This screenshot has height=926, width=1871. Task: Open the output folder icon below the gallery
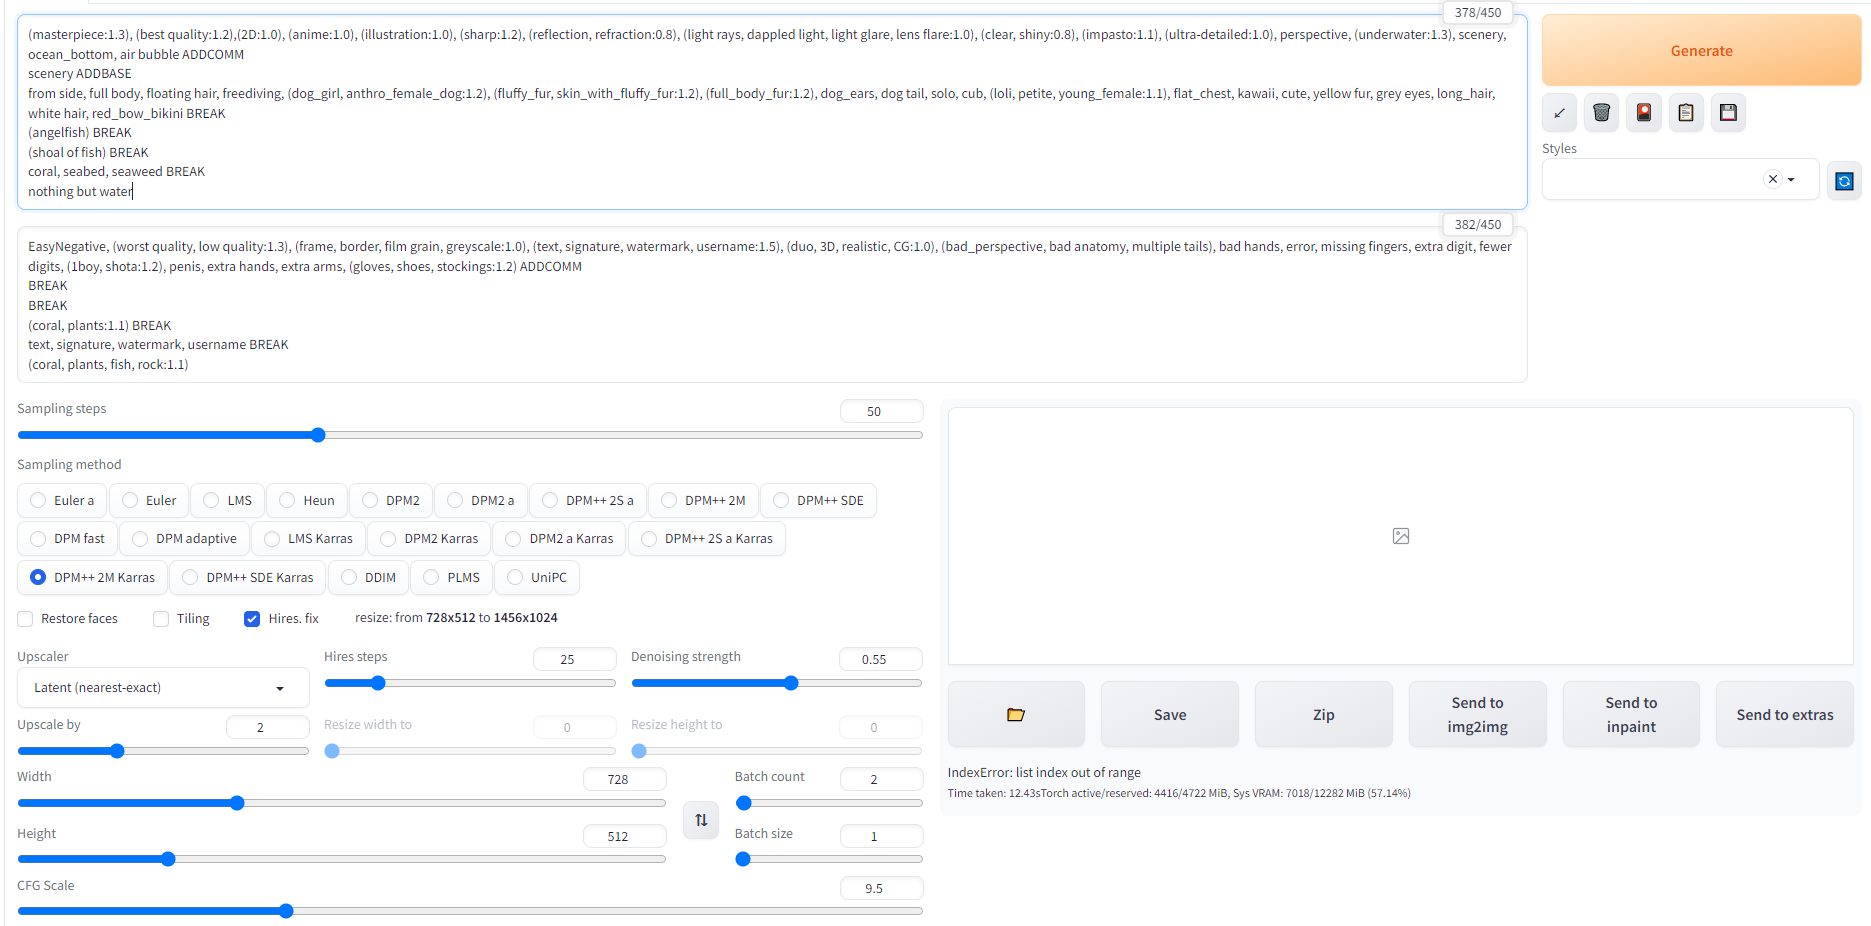[x=1016, y=714]
